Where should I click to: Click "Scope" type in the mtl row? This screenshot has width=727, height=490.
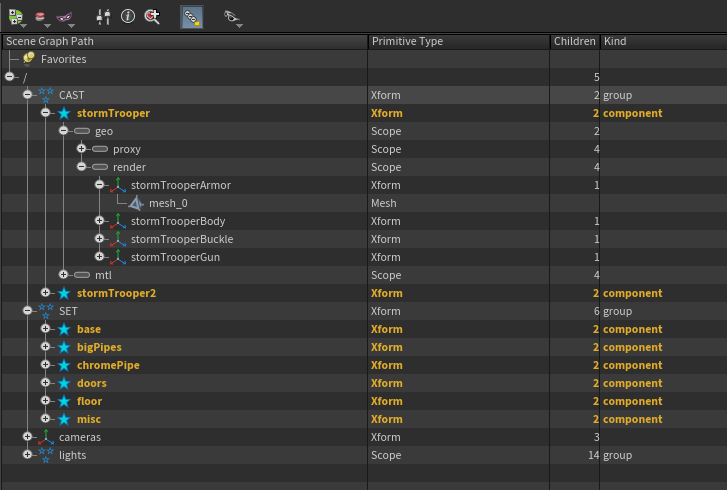click(386, 275)
